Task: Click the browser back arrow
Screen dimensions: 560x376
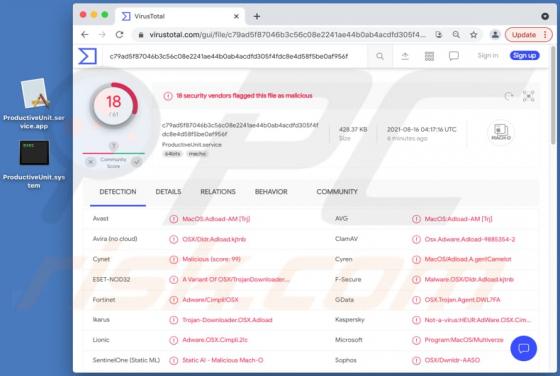Action: [85, 35]
